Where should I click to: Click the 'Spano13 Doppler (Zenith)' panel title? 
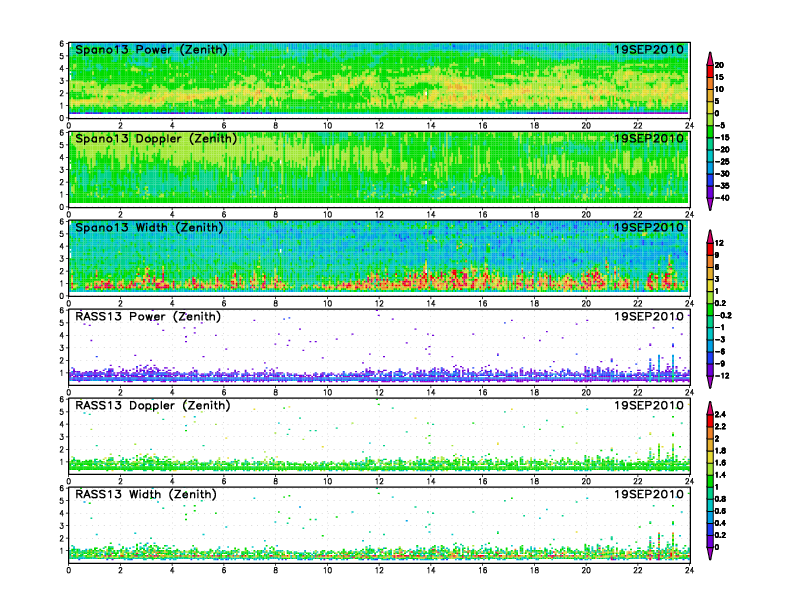pos(156,139)
